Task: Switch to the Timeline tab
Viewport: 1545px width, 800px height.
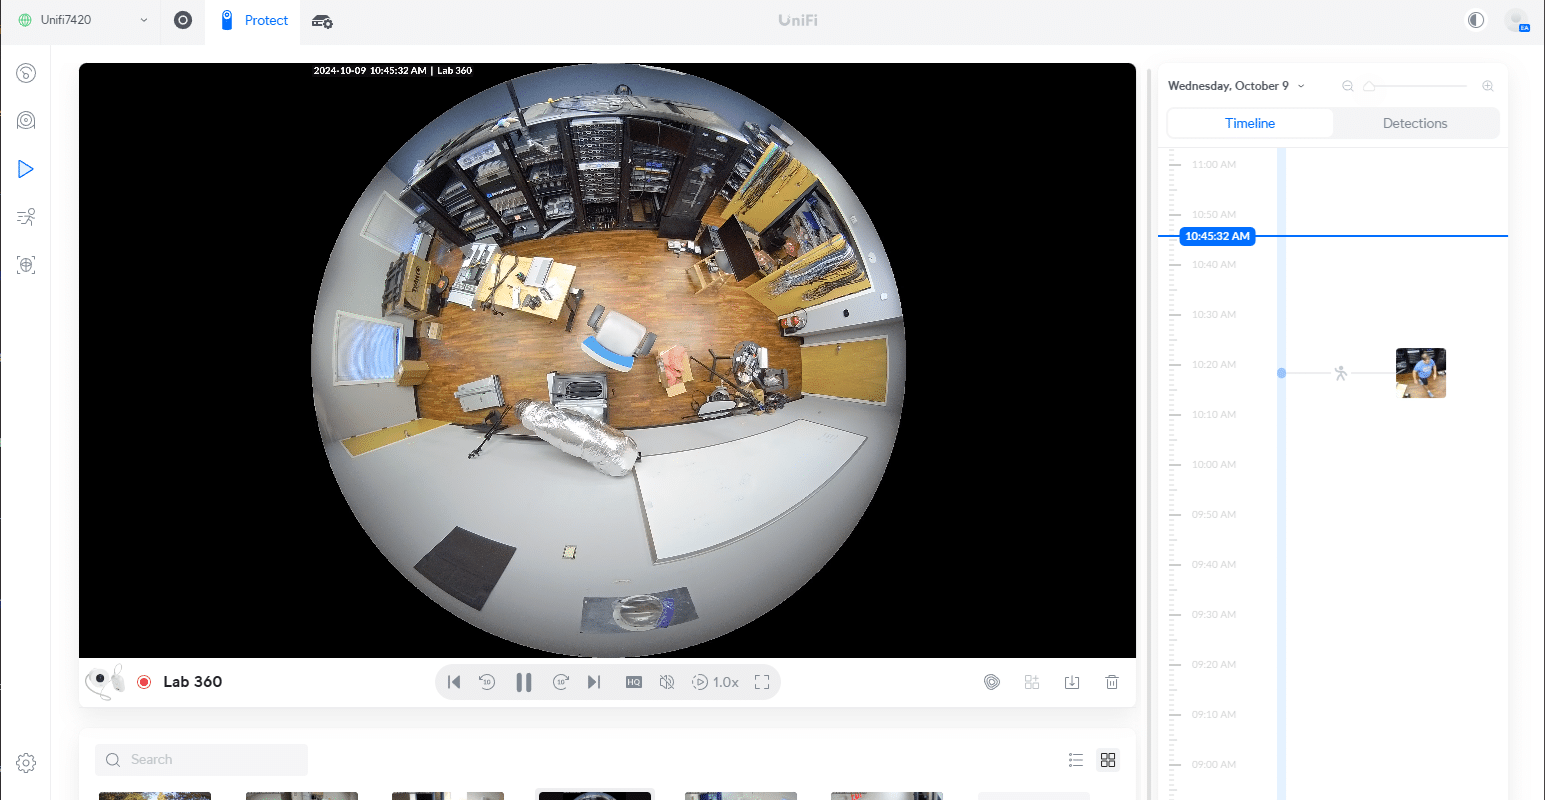Action: (1250, 123)
